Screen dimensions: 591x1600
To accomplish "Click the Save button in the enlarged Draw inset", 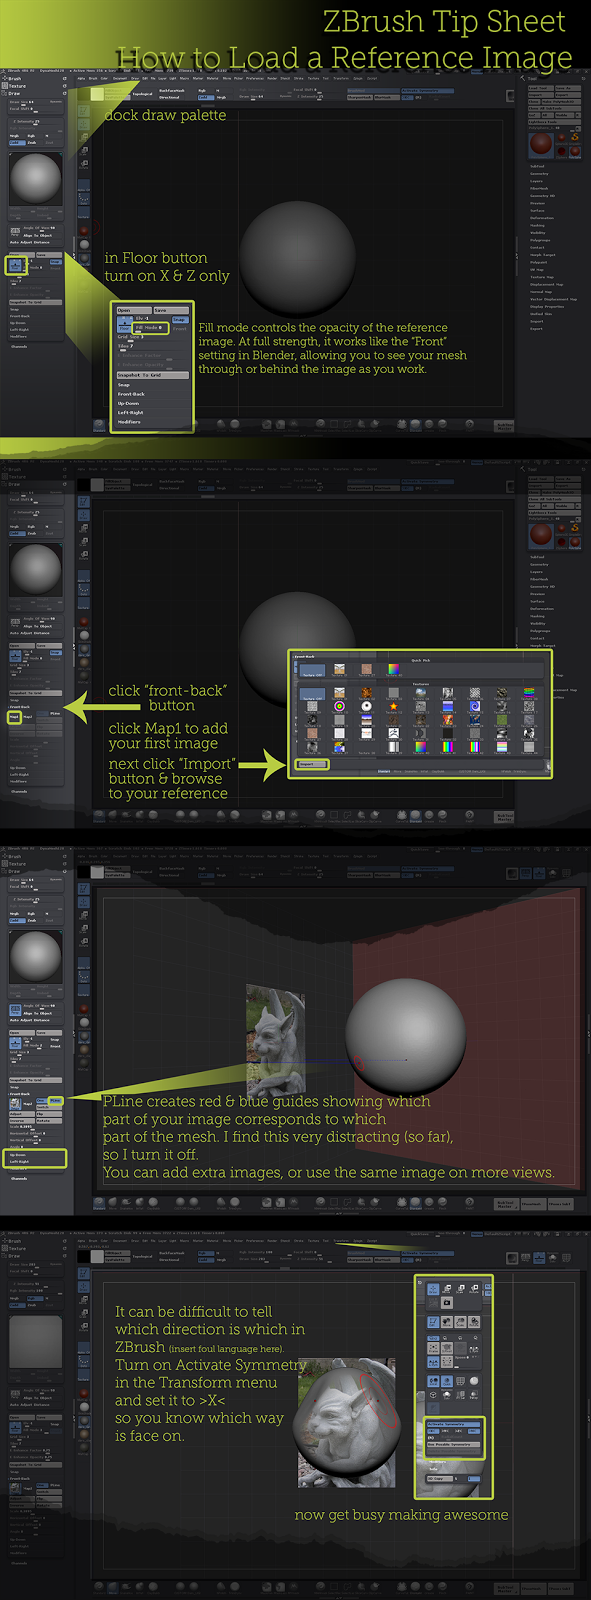I will tap(171, 310).
